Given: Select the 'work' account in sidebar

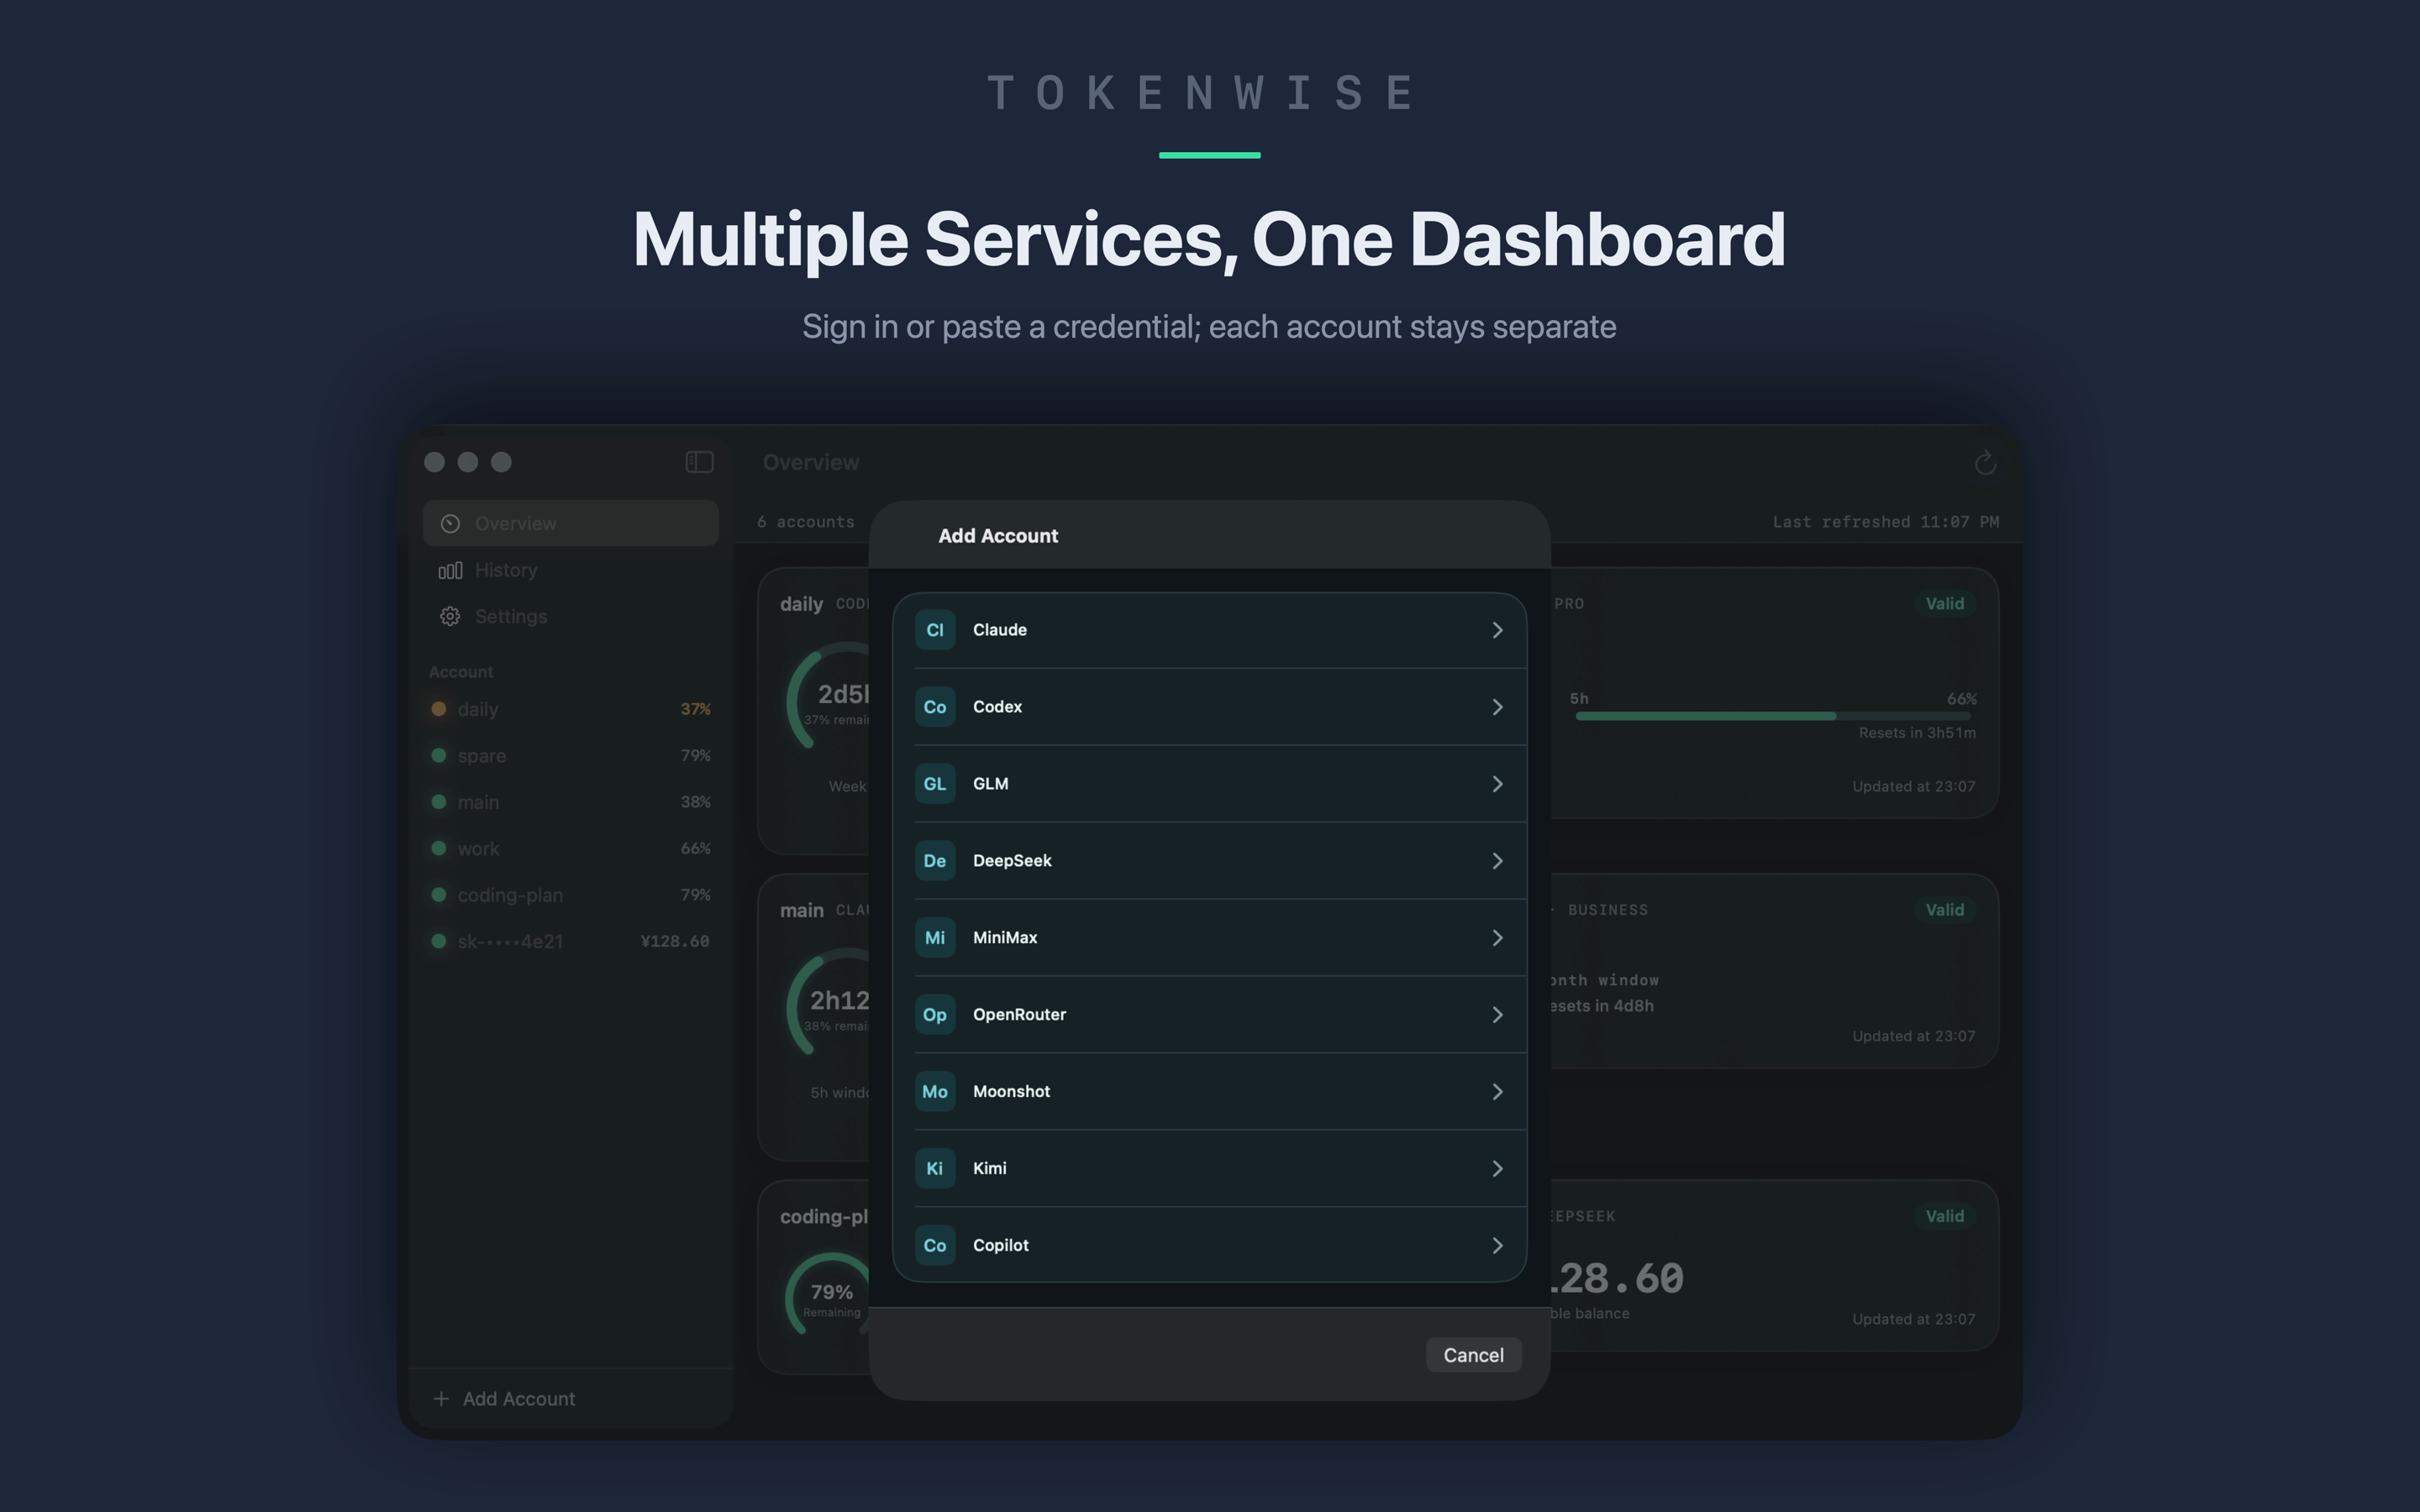Looking at the screenshot, I should (571, 849).
